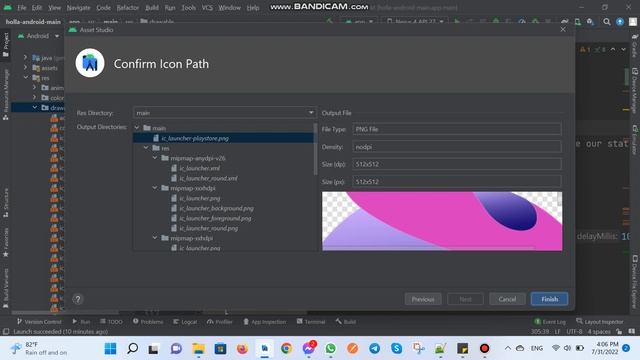
Task: Collapse the mipmap-xxhdpi folder
Action: click(x=155, y=188)
